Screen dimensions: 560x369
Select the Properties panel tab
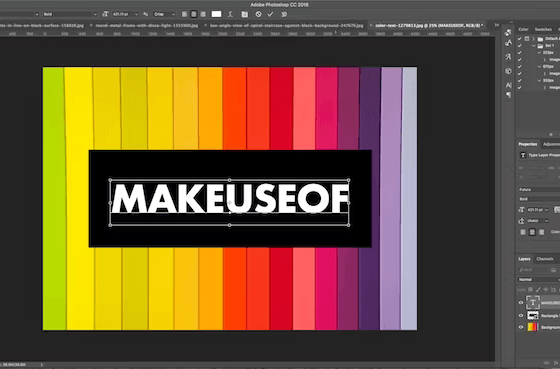(528, 144)
